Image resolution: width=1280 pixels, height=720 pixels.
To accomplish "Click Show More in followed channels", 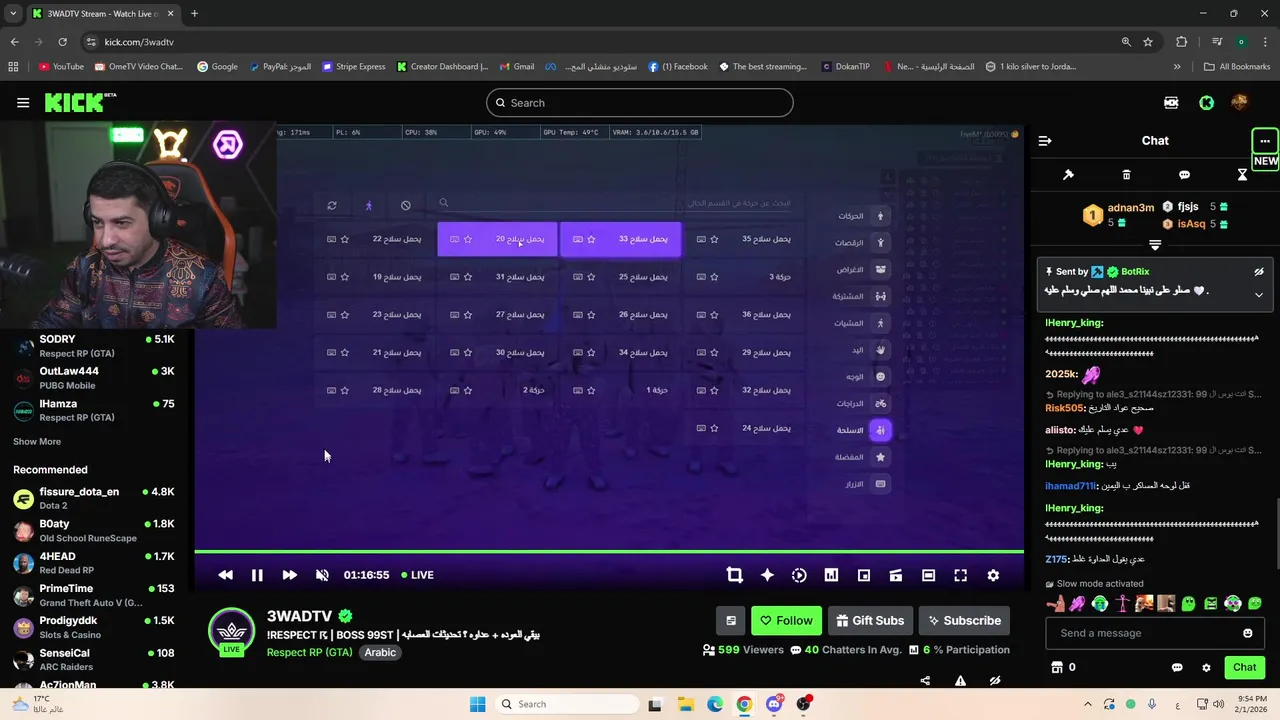I will coord(37,441).
